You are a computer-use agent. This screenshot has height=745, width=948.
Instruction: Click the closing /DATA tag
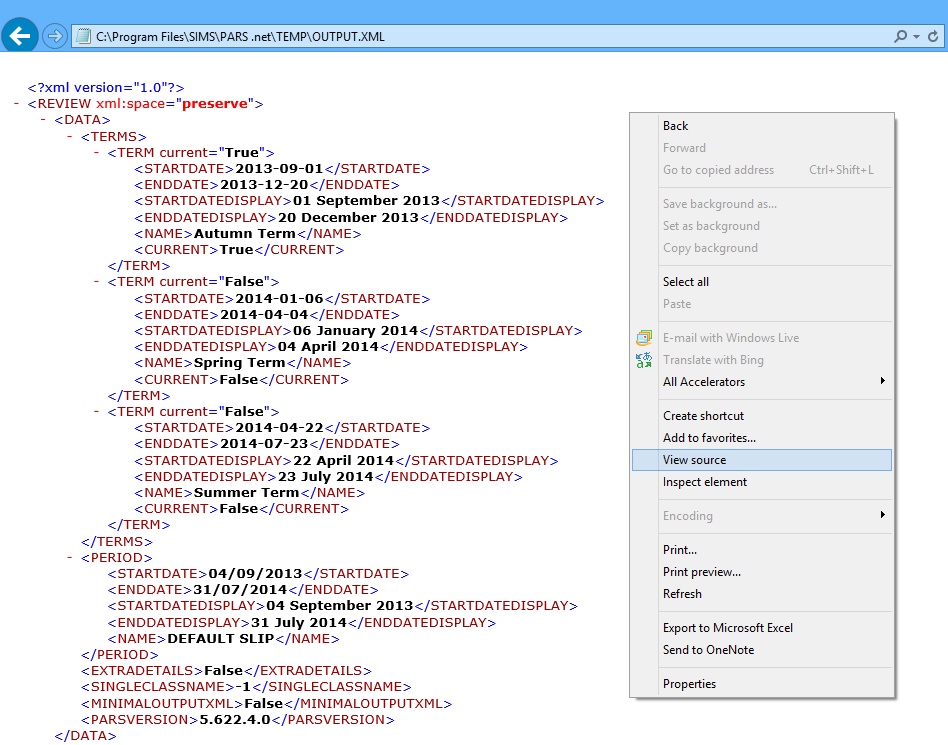85,736
